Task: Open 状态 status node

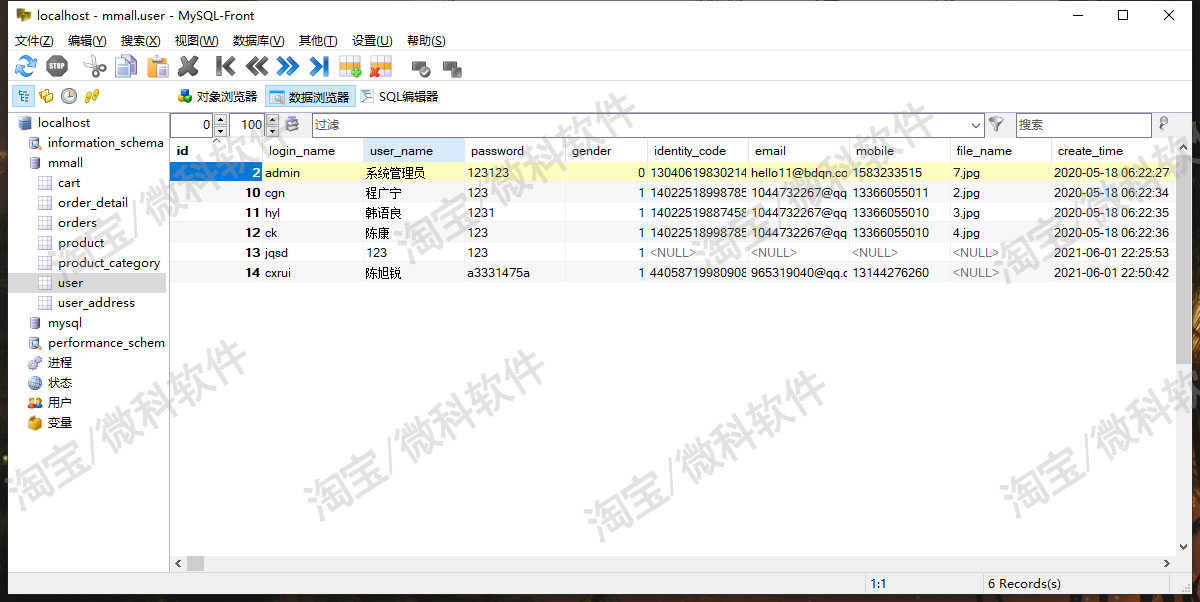Action: pyautogui.click(x=60, y=383)
